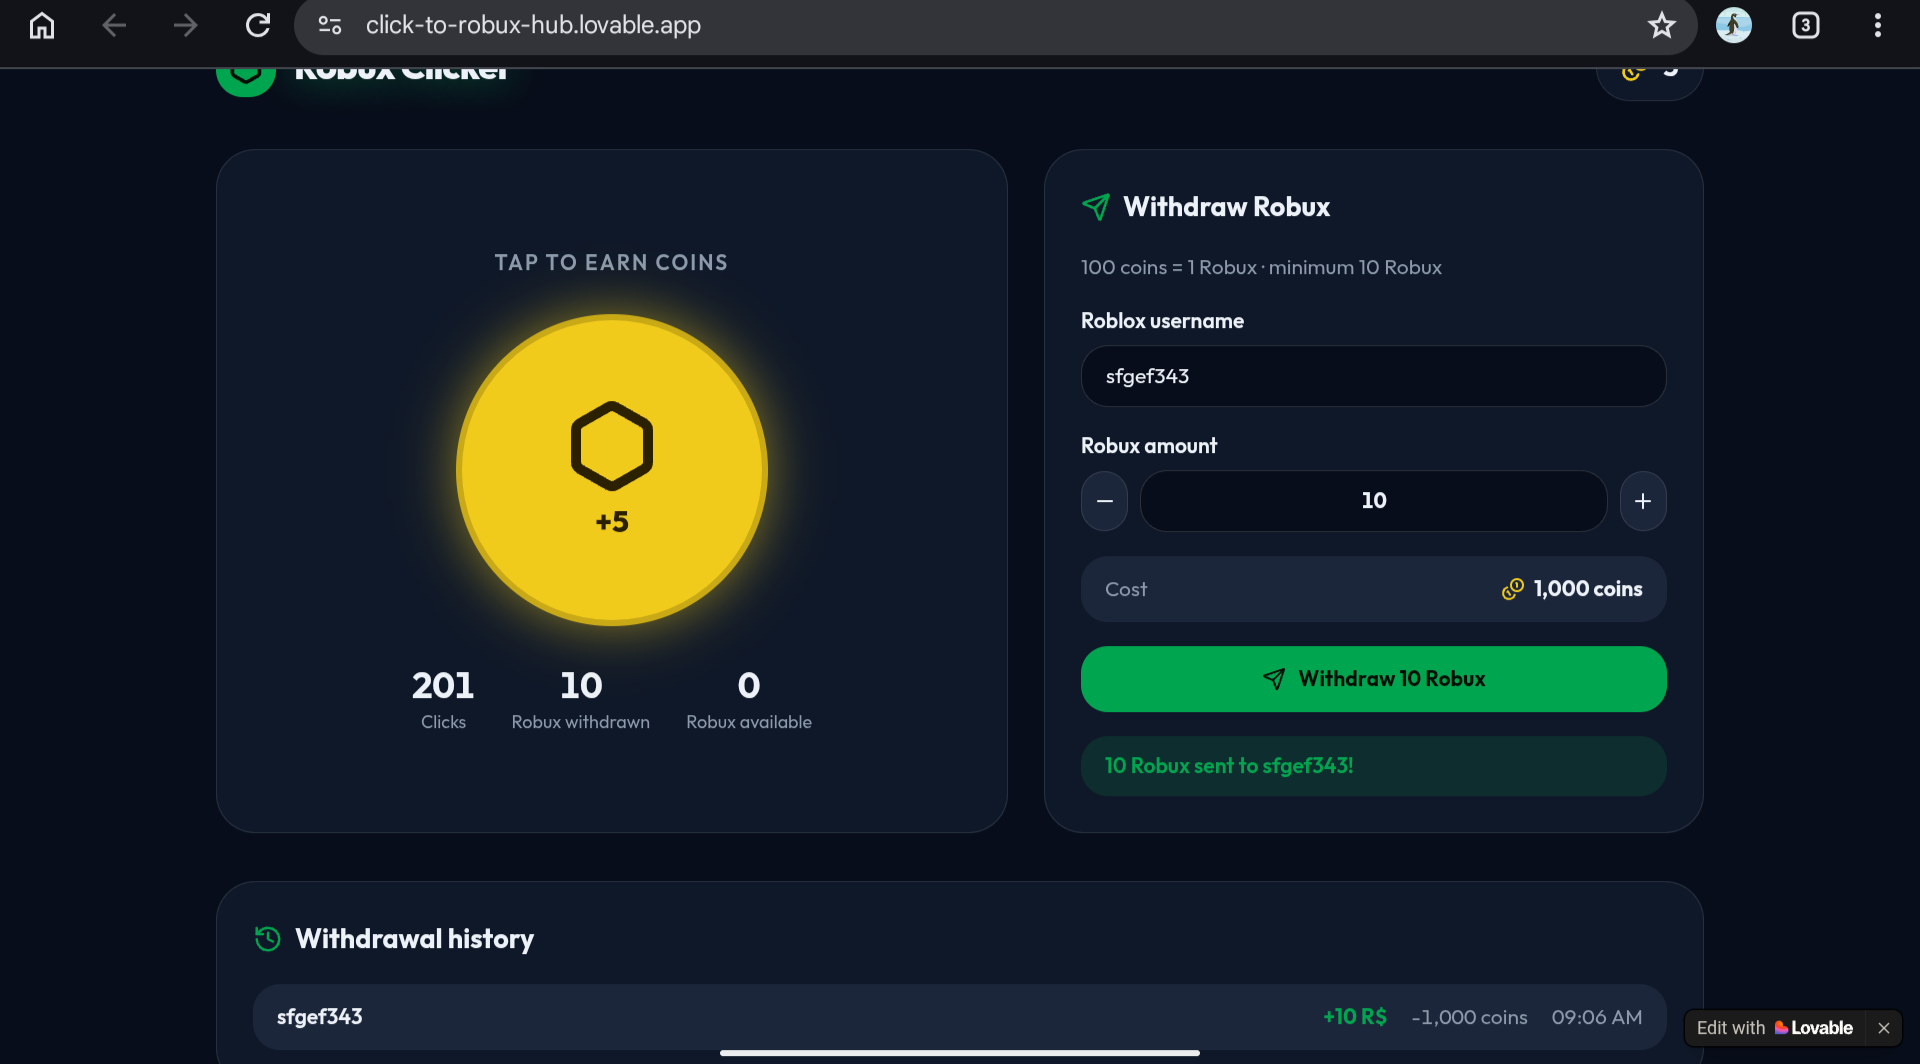Click the 10 Robux withdrawn stat

click(x=581, y=699)
